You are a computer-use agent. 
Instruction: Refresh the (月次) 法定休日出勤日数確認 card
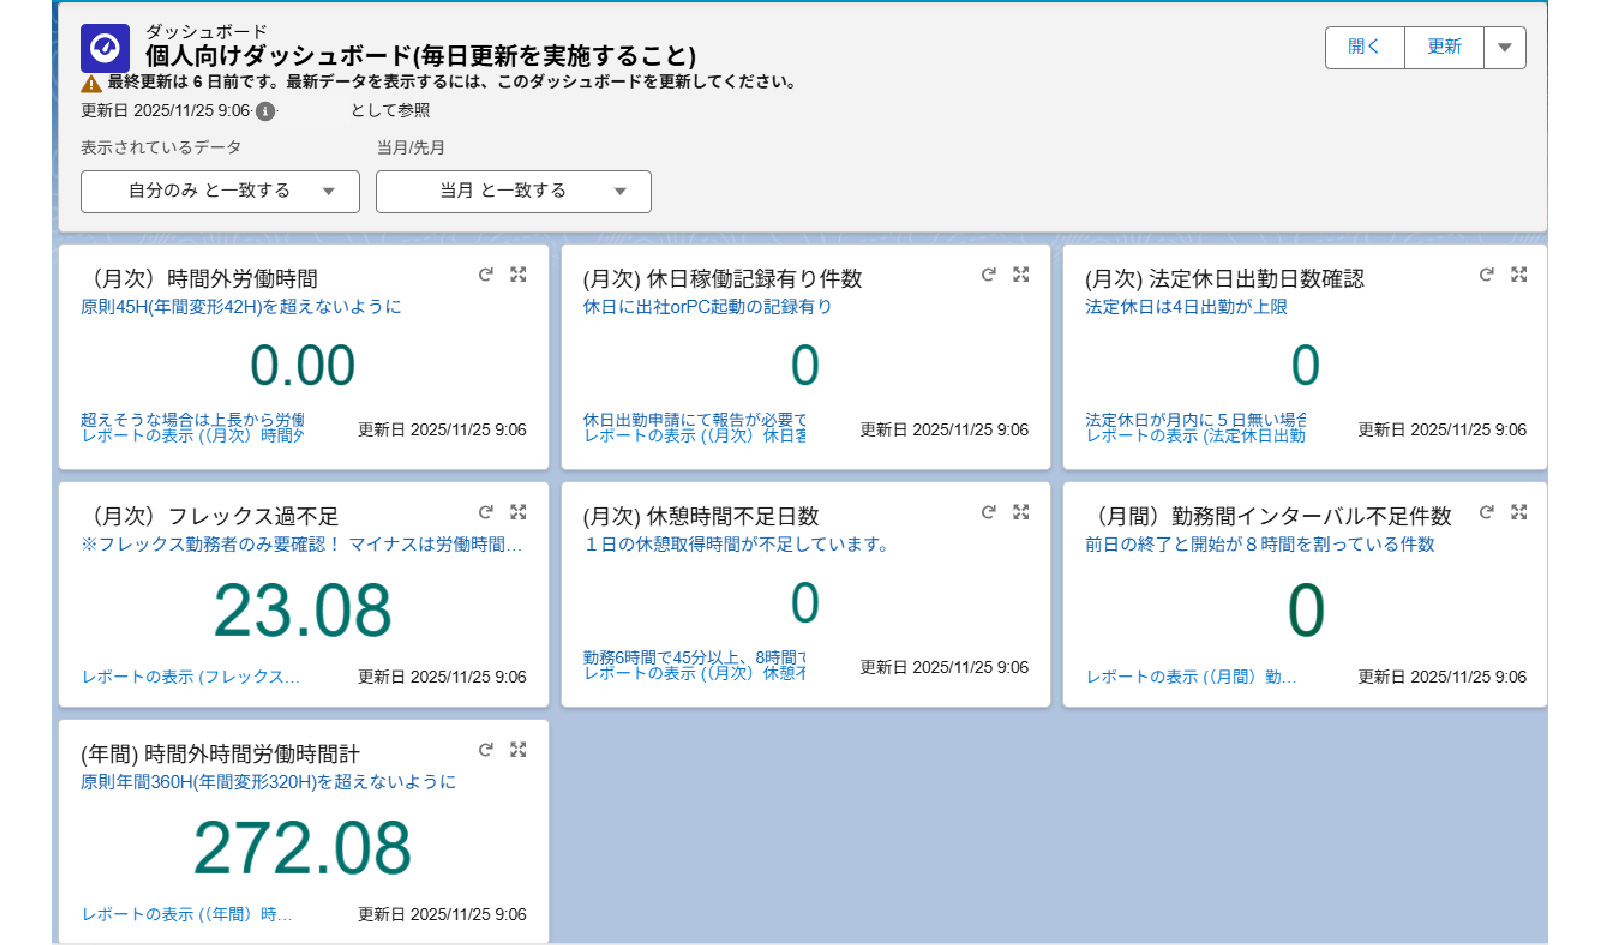1486,274
